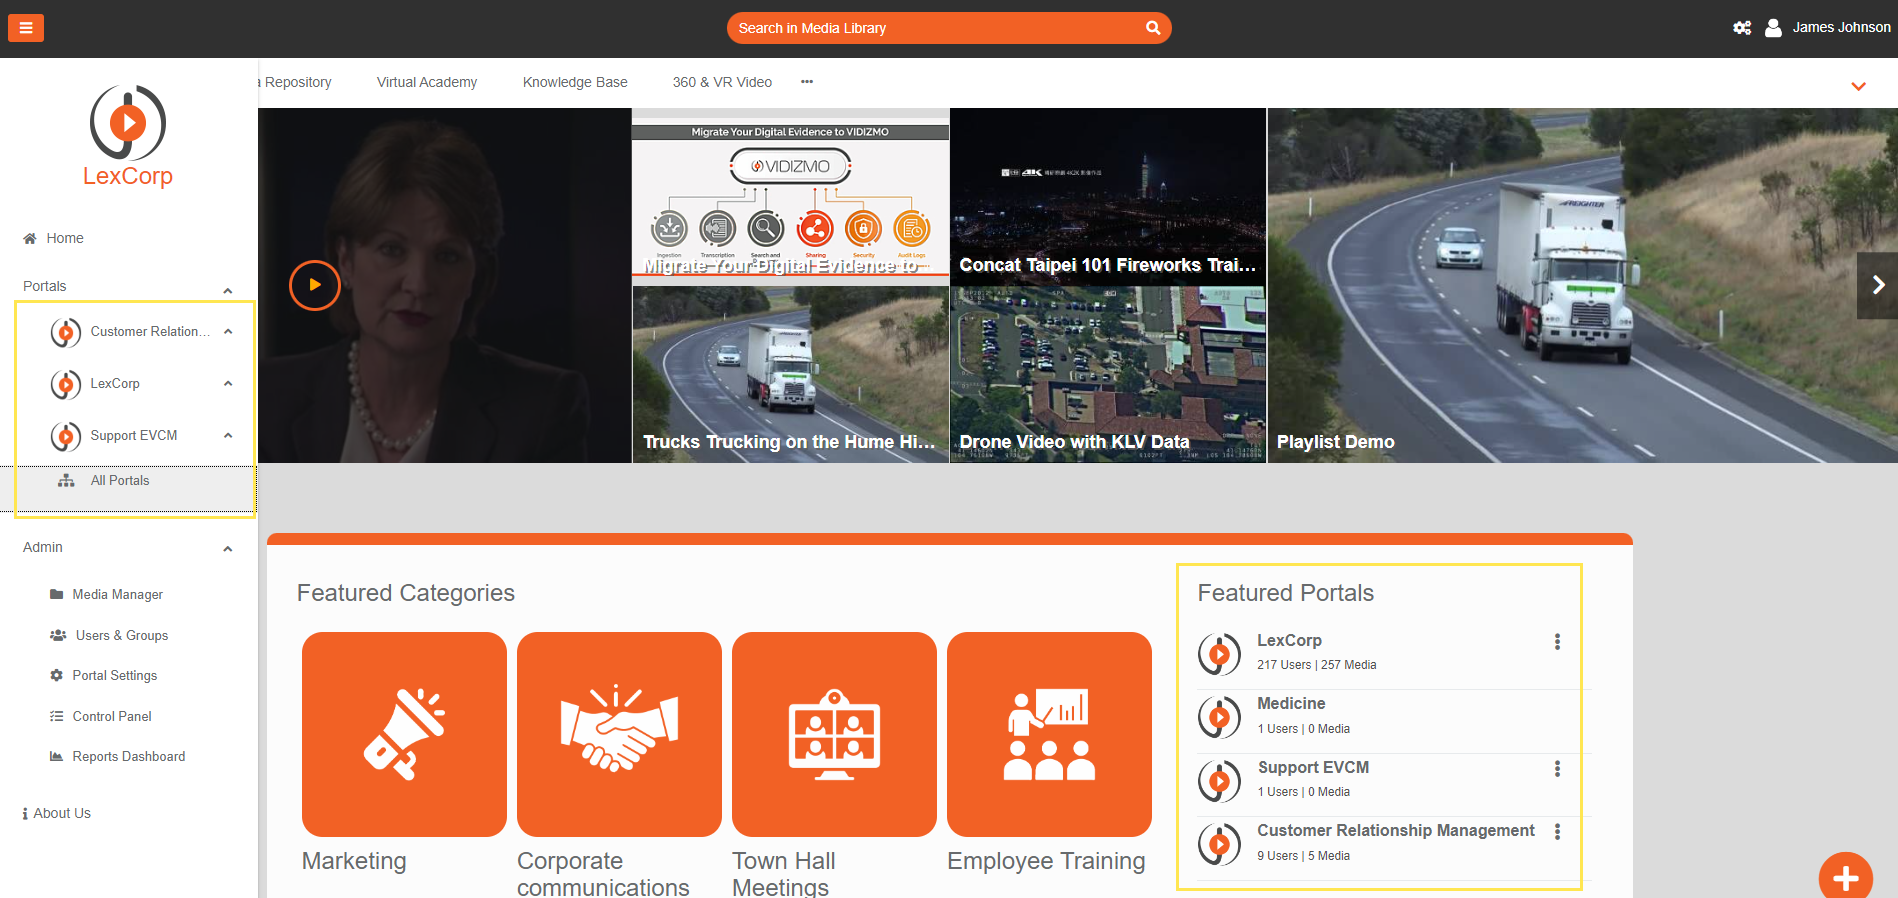Collapse the Portals section in sidebar
The width and height of the screenshot is (1898, 898).
pyautogui.click(x=228, y=290)
